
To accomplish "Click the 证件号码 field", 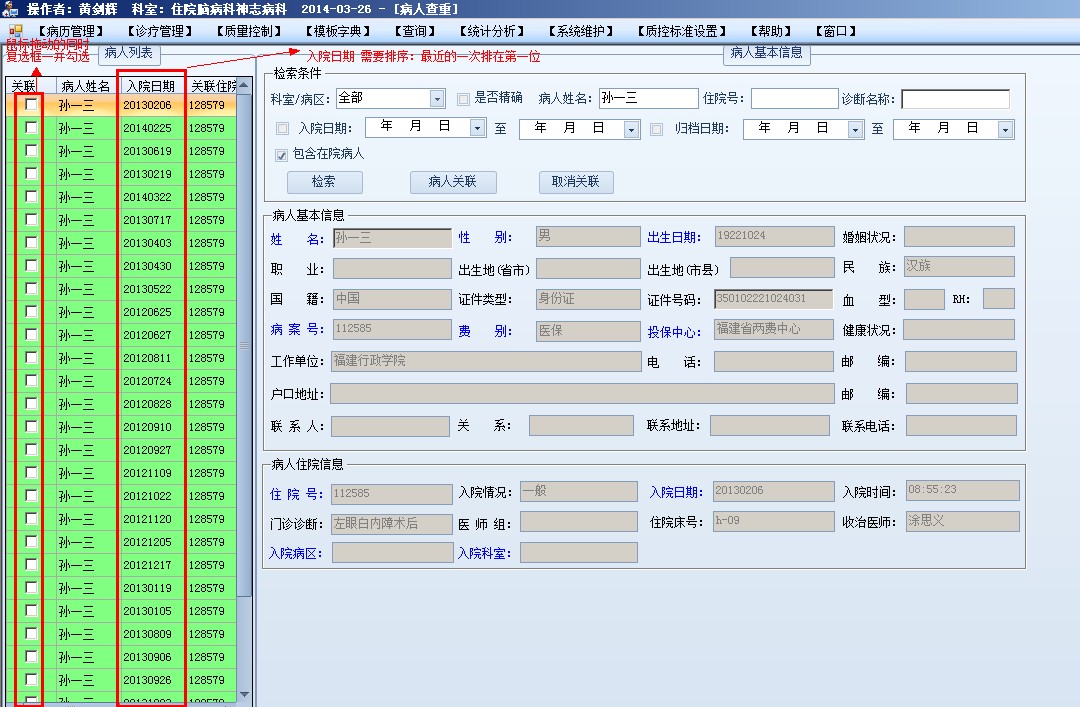I will (x=773, y=298).
